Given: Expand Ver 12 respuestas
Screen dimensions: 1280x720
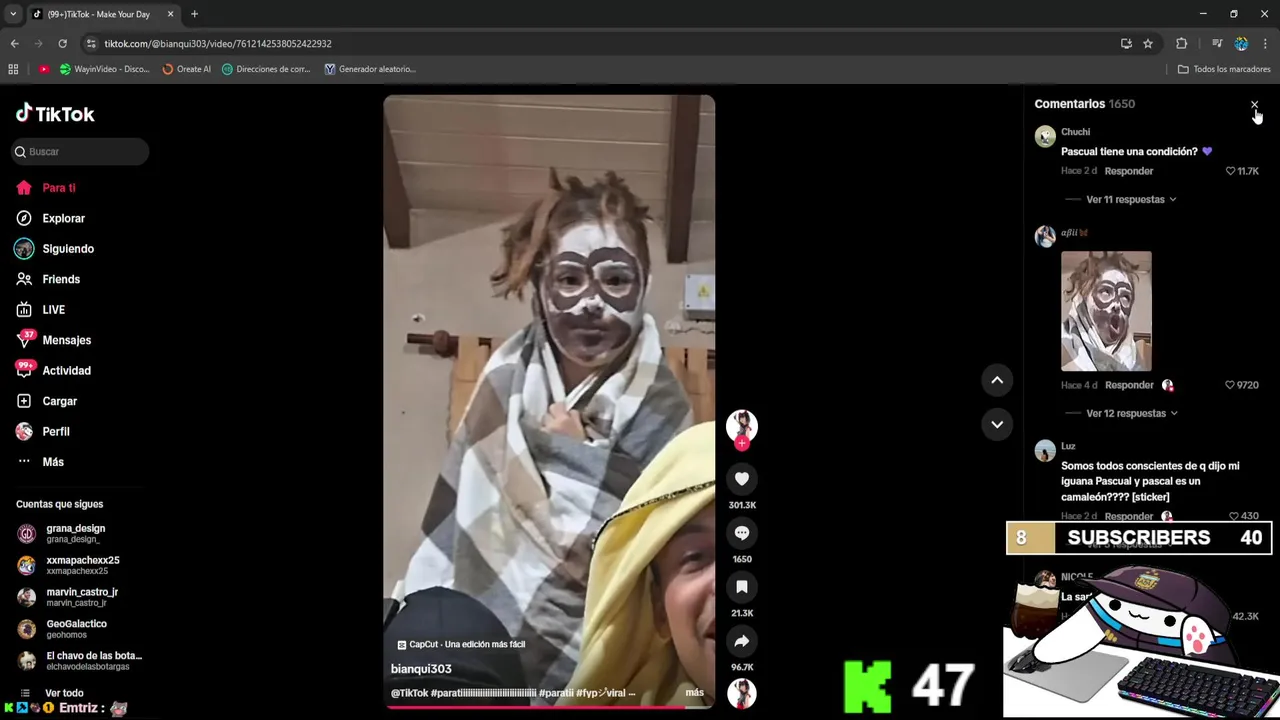Looking at the screenshot, I should click(1132, 414).
